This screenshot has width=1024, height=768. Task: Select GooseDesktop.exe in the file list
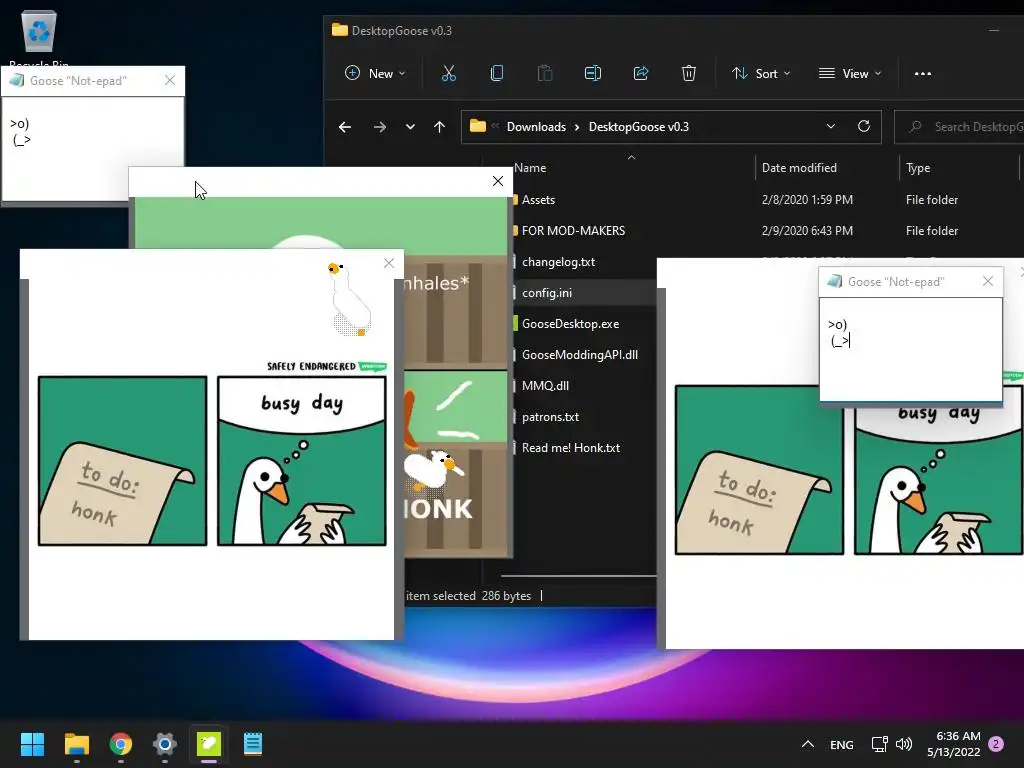pos(570,324)
